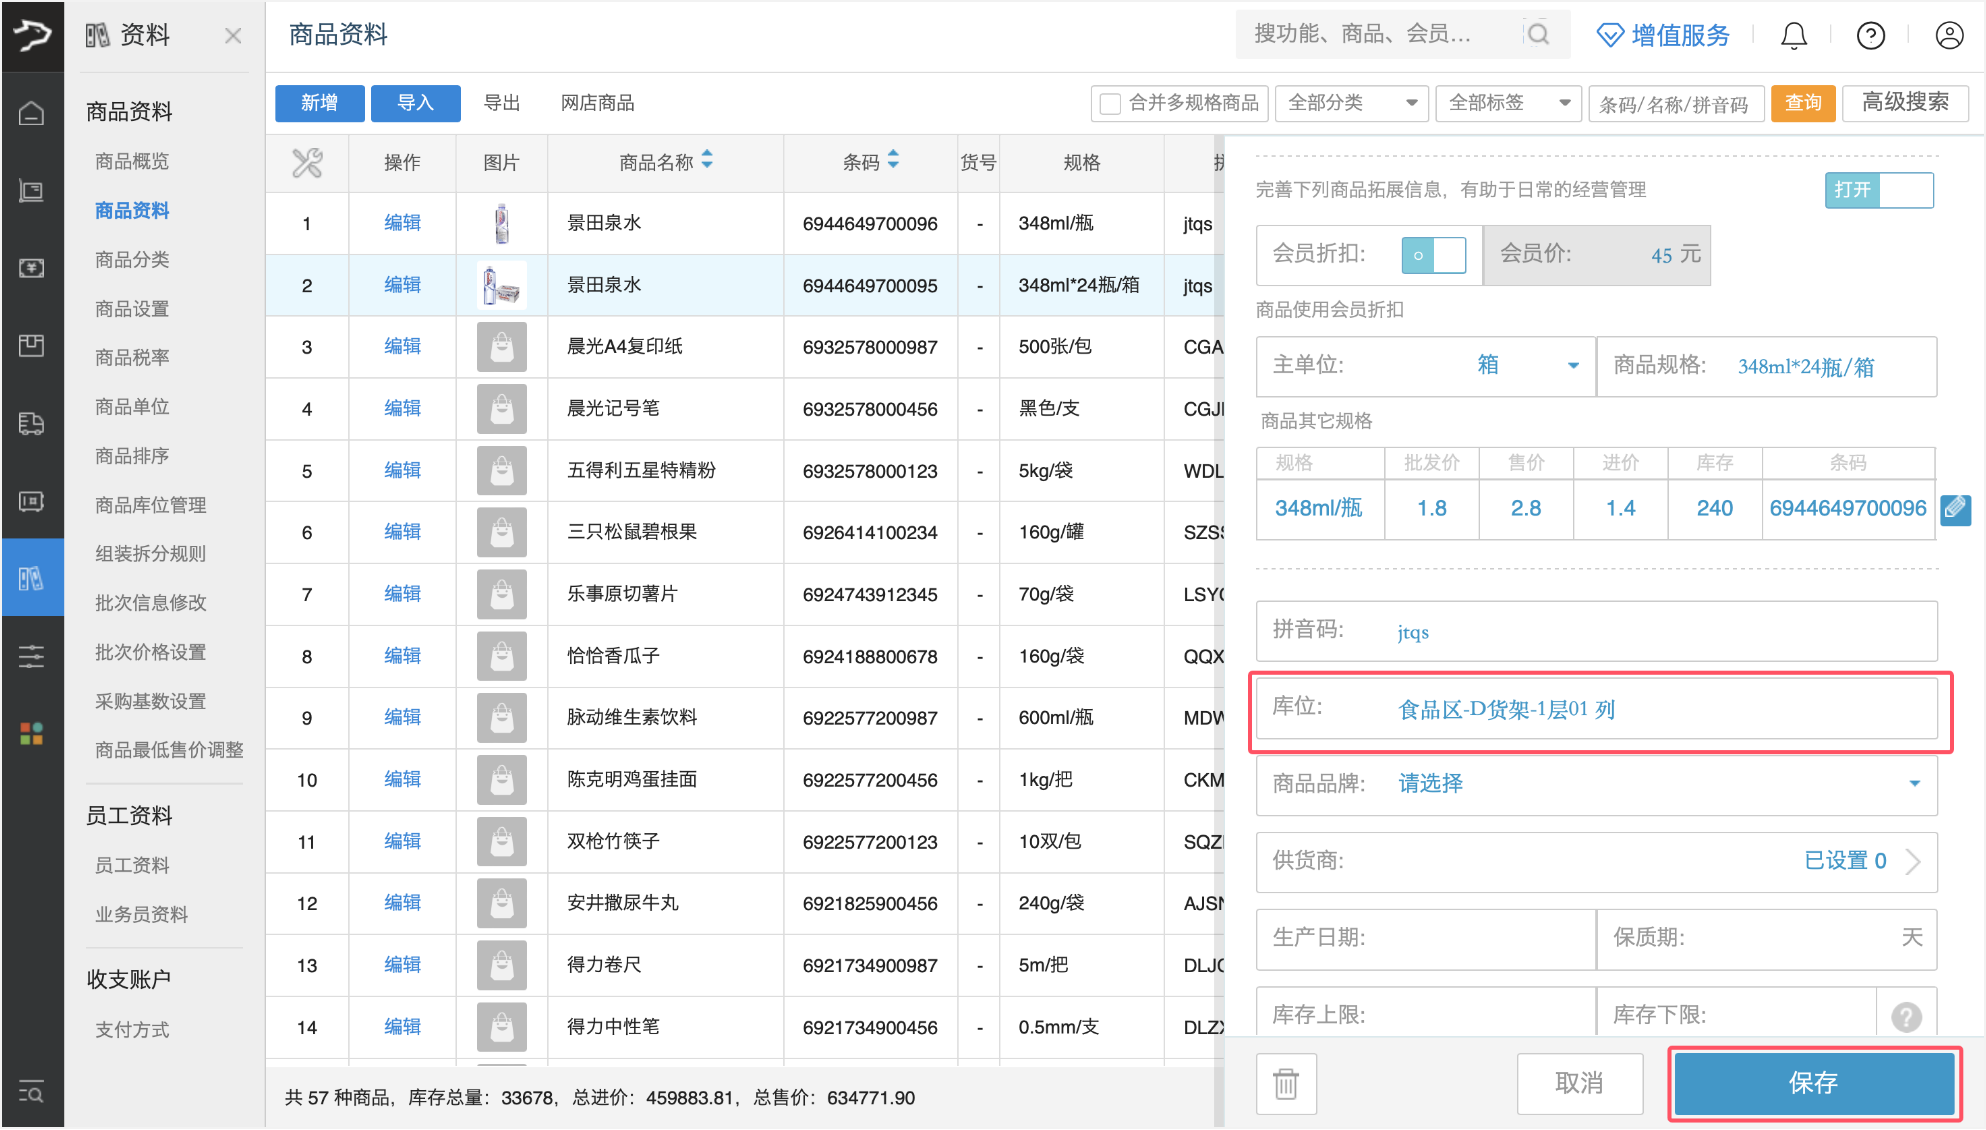Open the delivery truck module in sidebar
The image size is (1986, 1130).
(33, 423)
